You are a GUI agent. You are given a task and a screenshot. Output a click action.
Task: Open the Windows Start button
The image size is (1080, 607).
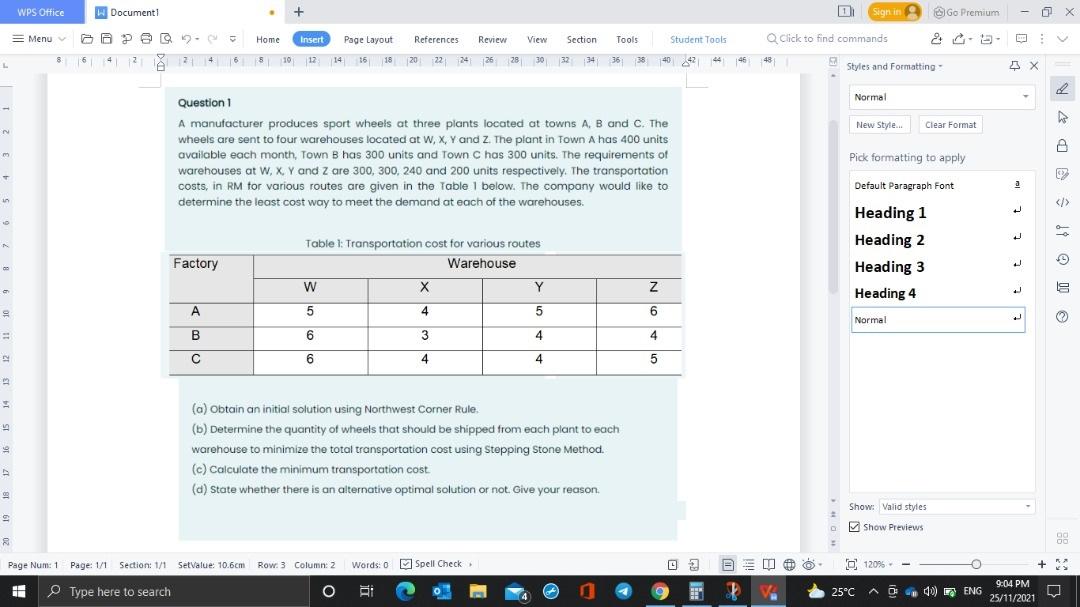pyautogui.click(x=19, y=591)
